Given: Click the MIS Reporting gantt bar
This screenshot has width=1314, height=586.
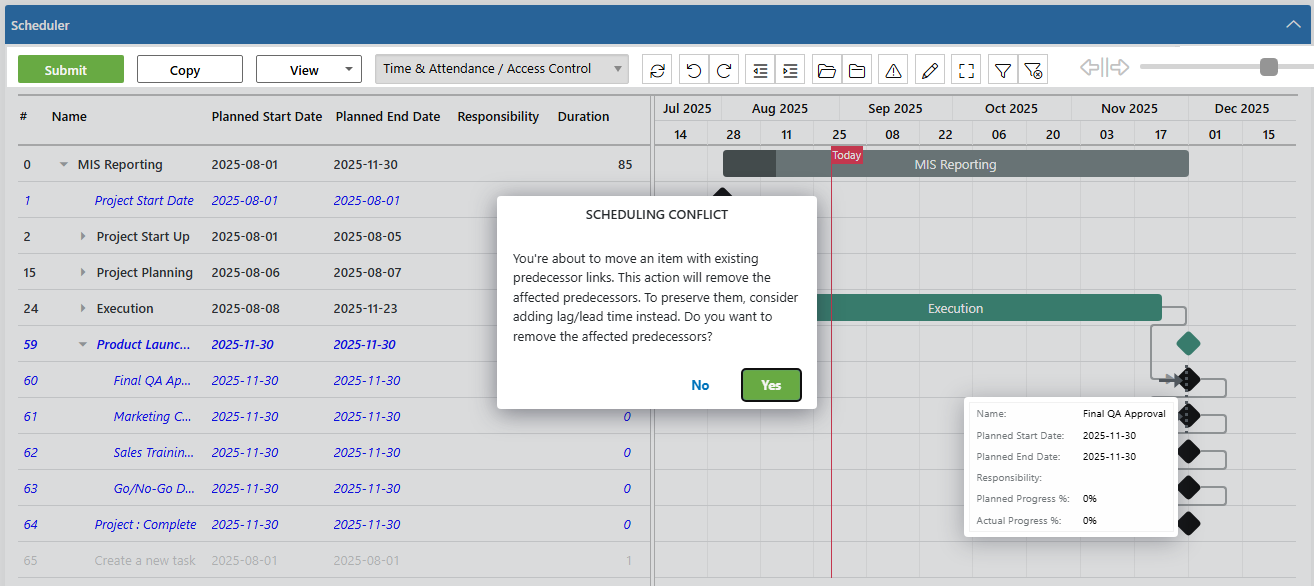Looking at the screenshot, I should 955,164.
